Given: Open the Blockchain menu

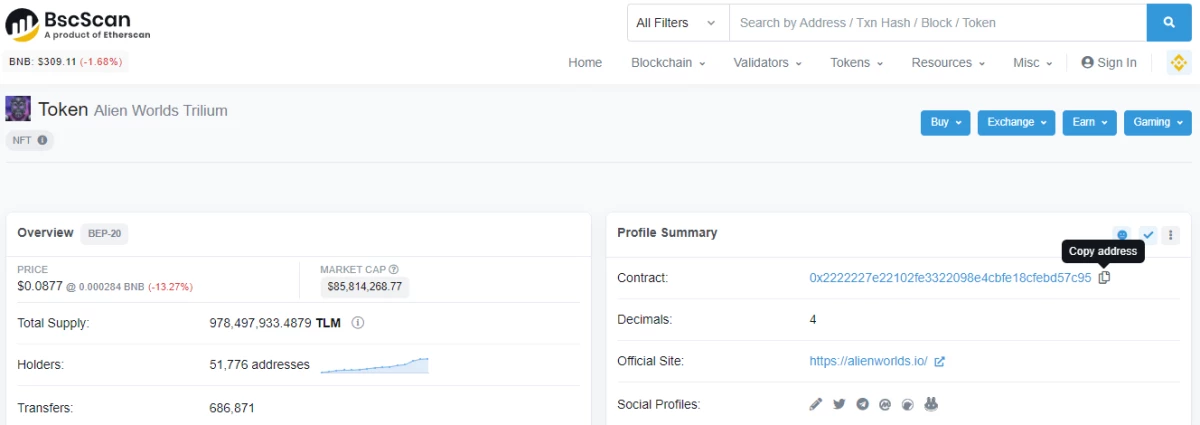Looking at the screenshot, I should (668, 63).
